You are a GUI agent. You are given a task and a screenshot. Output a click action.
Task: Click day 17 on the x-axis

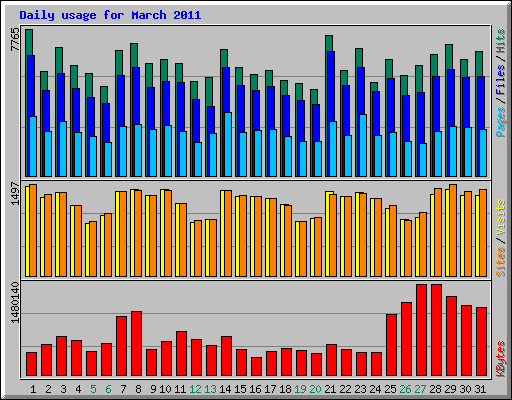[x=270, y=389]
